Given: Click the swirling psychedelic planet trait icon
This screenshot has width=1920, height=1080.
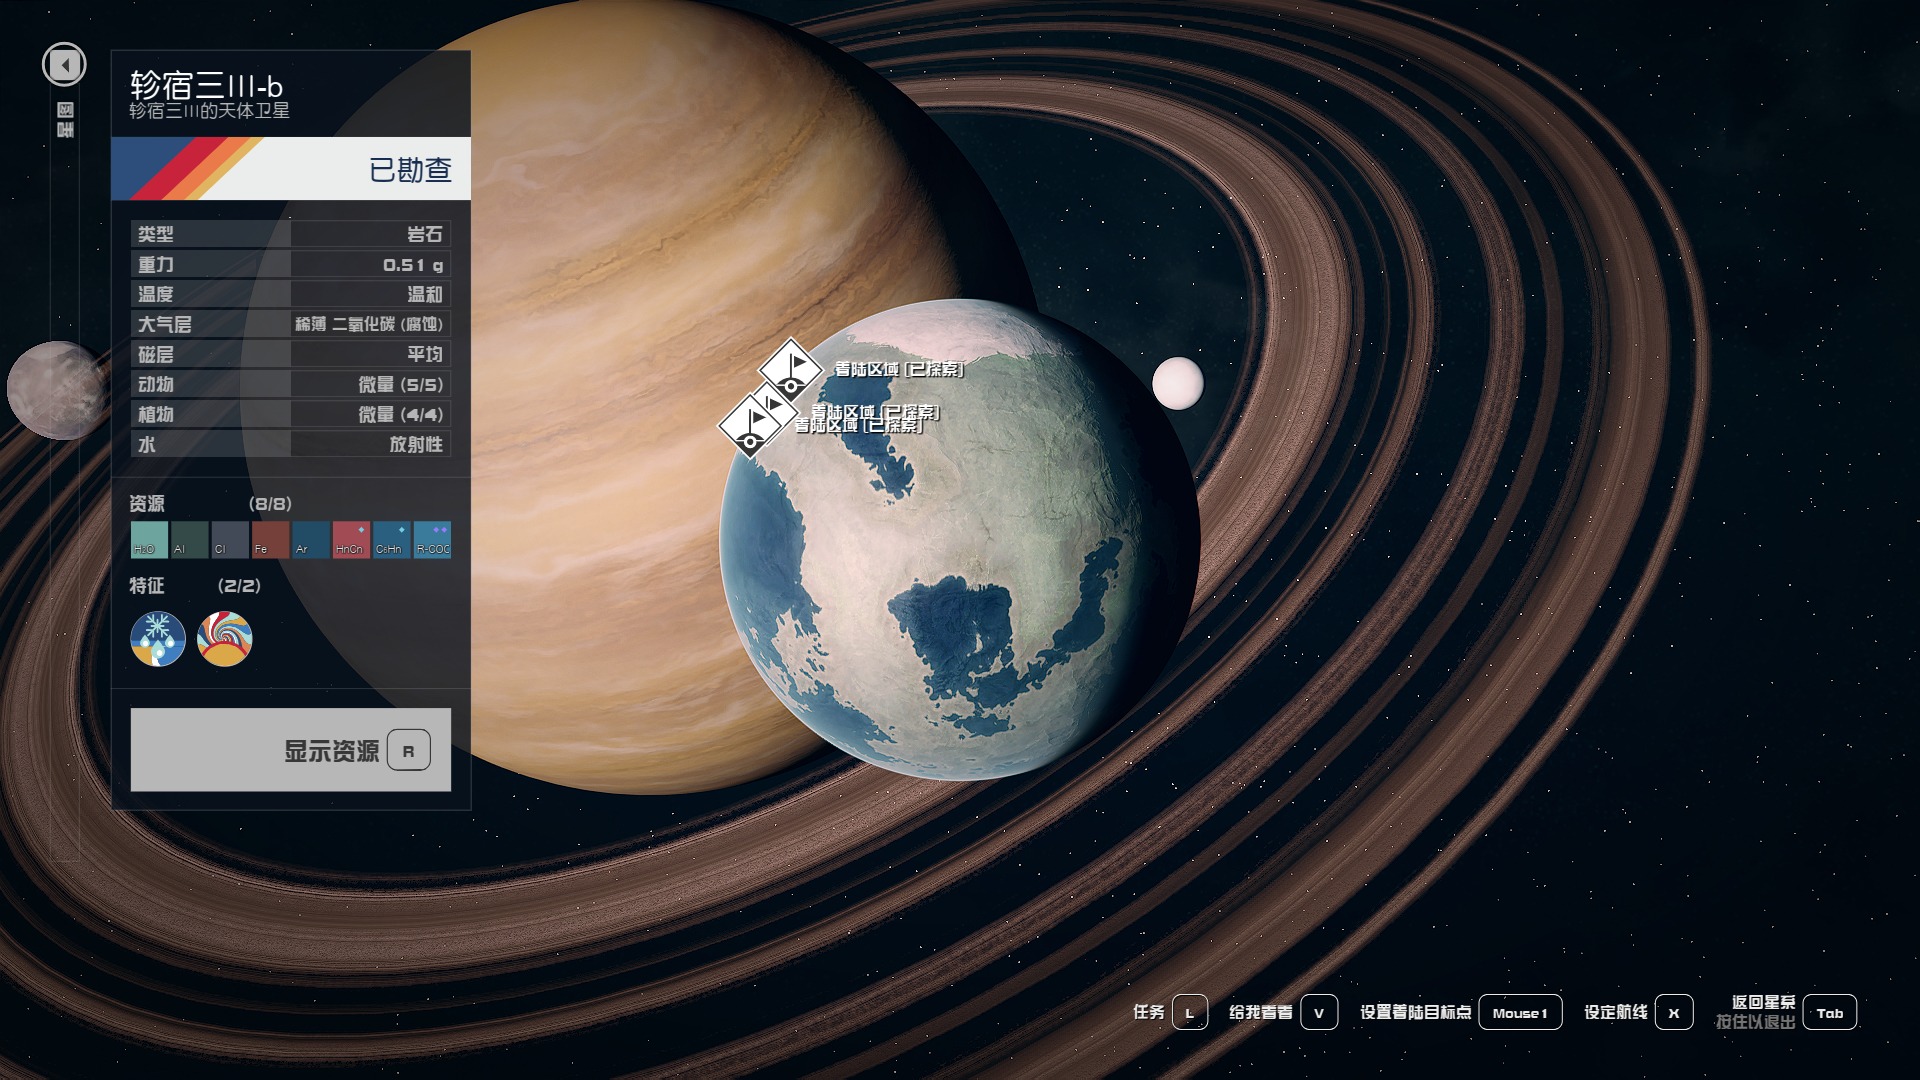Looking at the screenshot, I should 225,639.
